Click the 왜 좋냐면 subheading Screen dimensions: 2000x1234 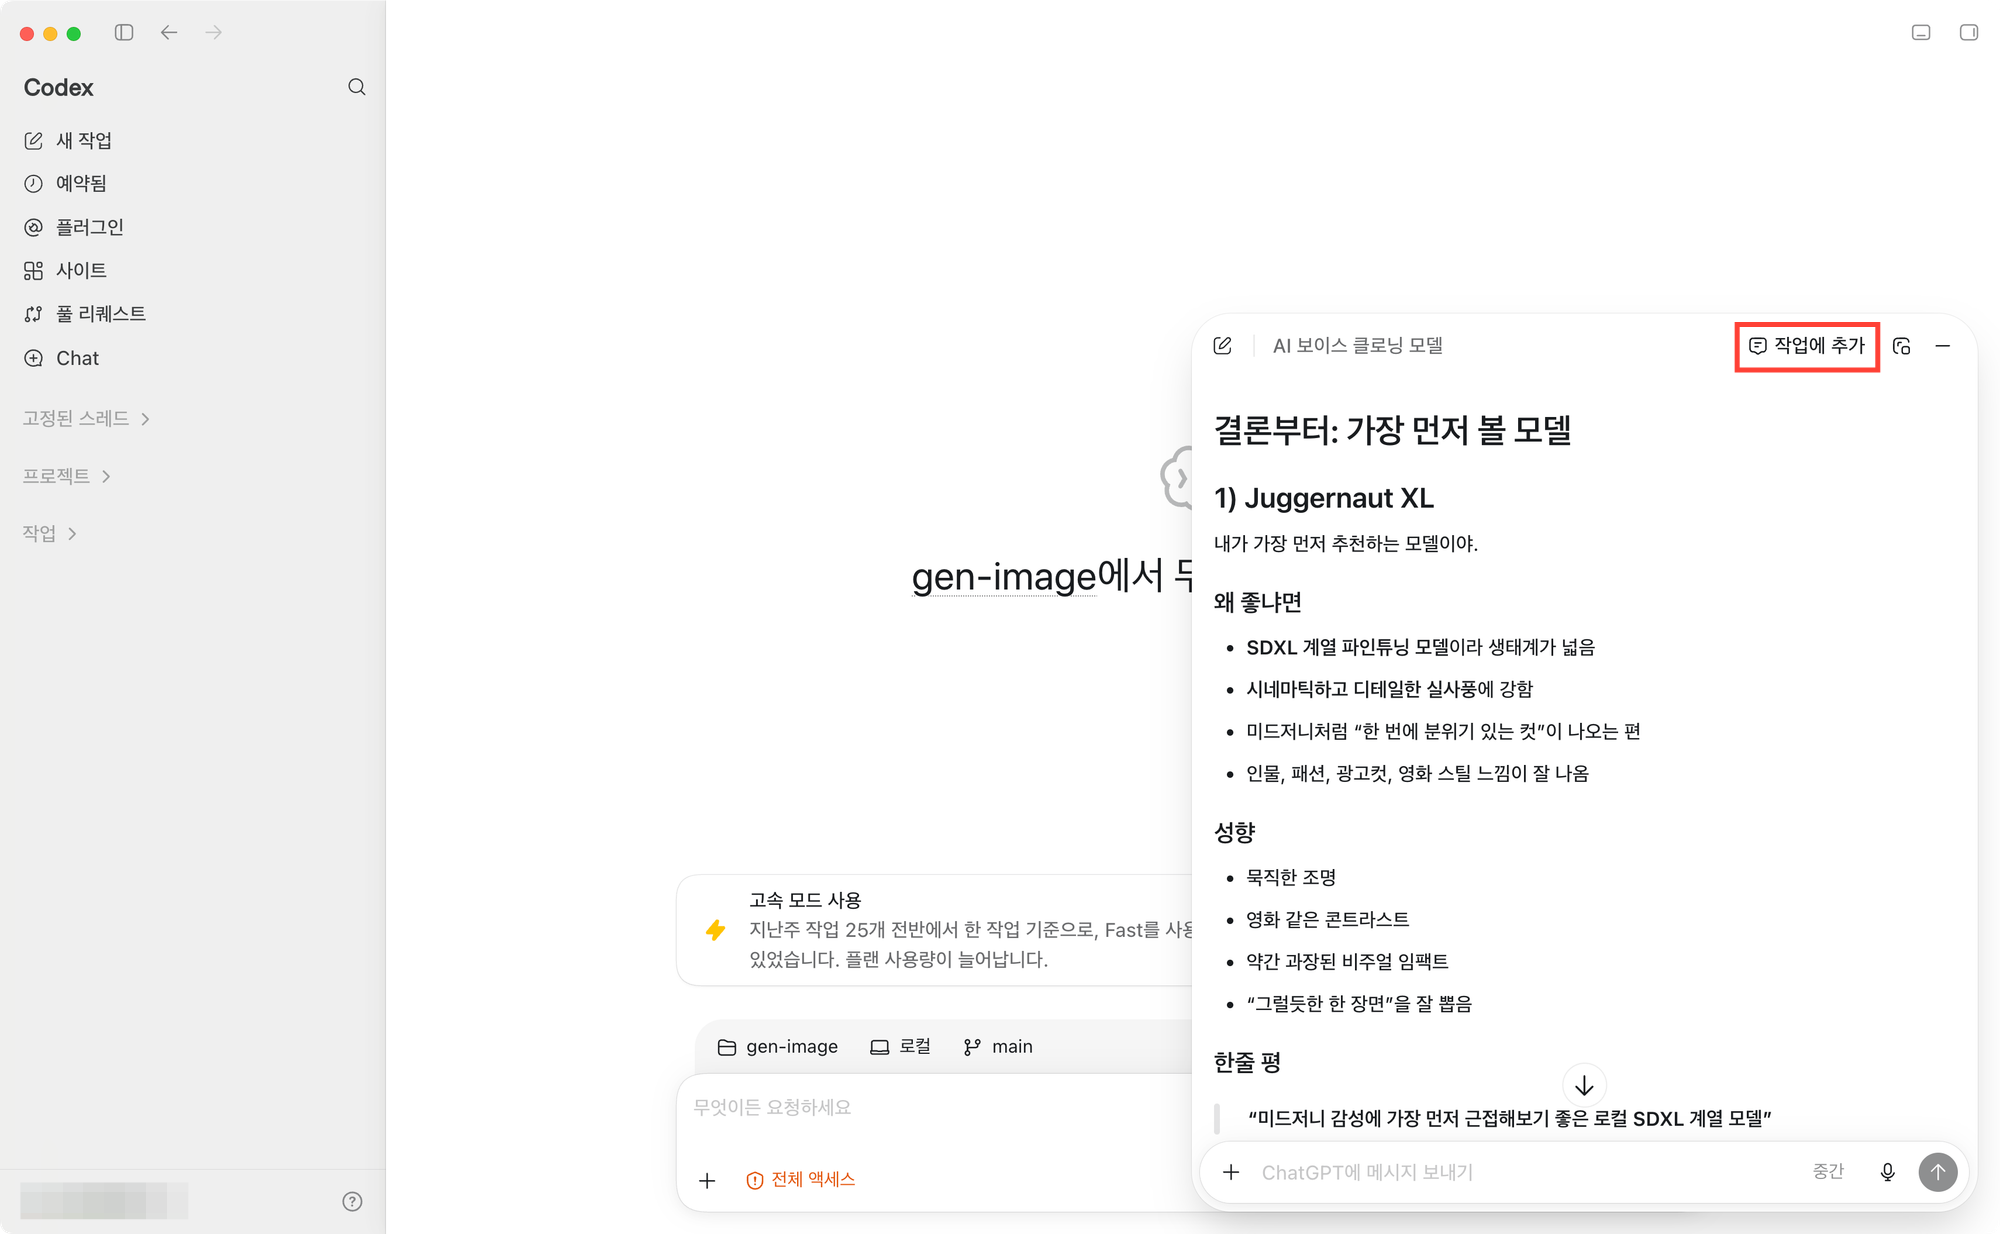click(x=1257, y=603)
